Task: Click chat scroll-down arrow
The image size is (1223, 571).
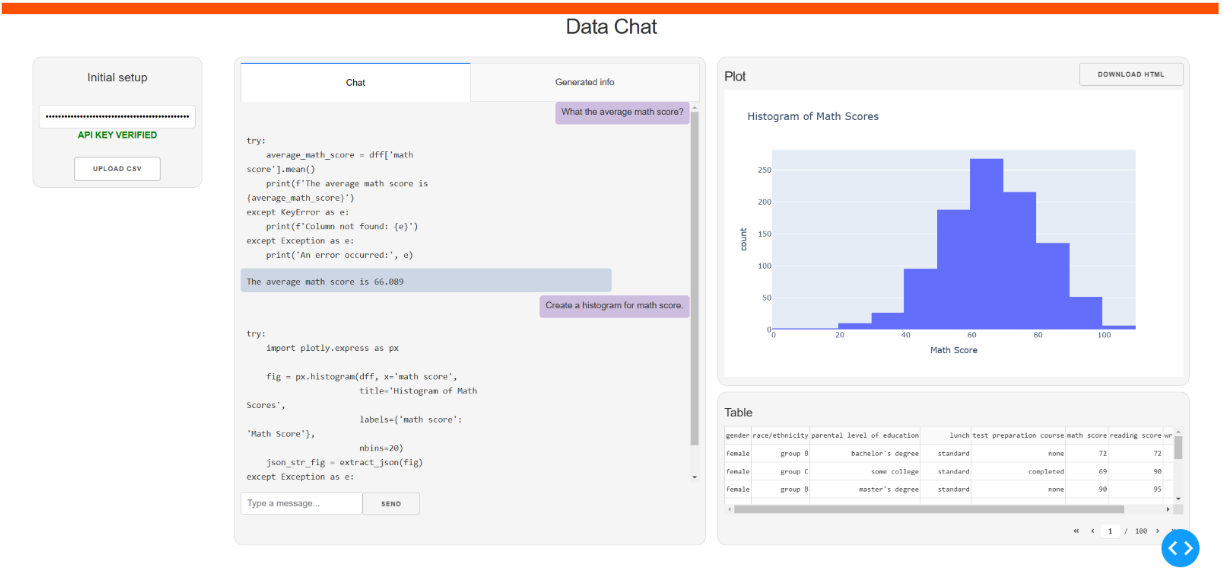Action: coord(695,477)
